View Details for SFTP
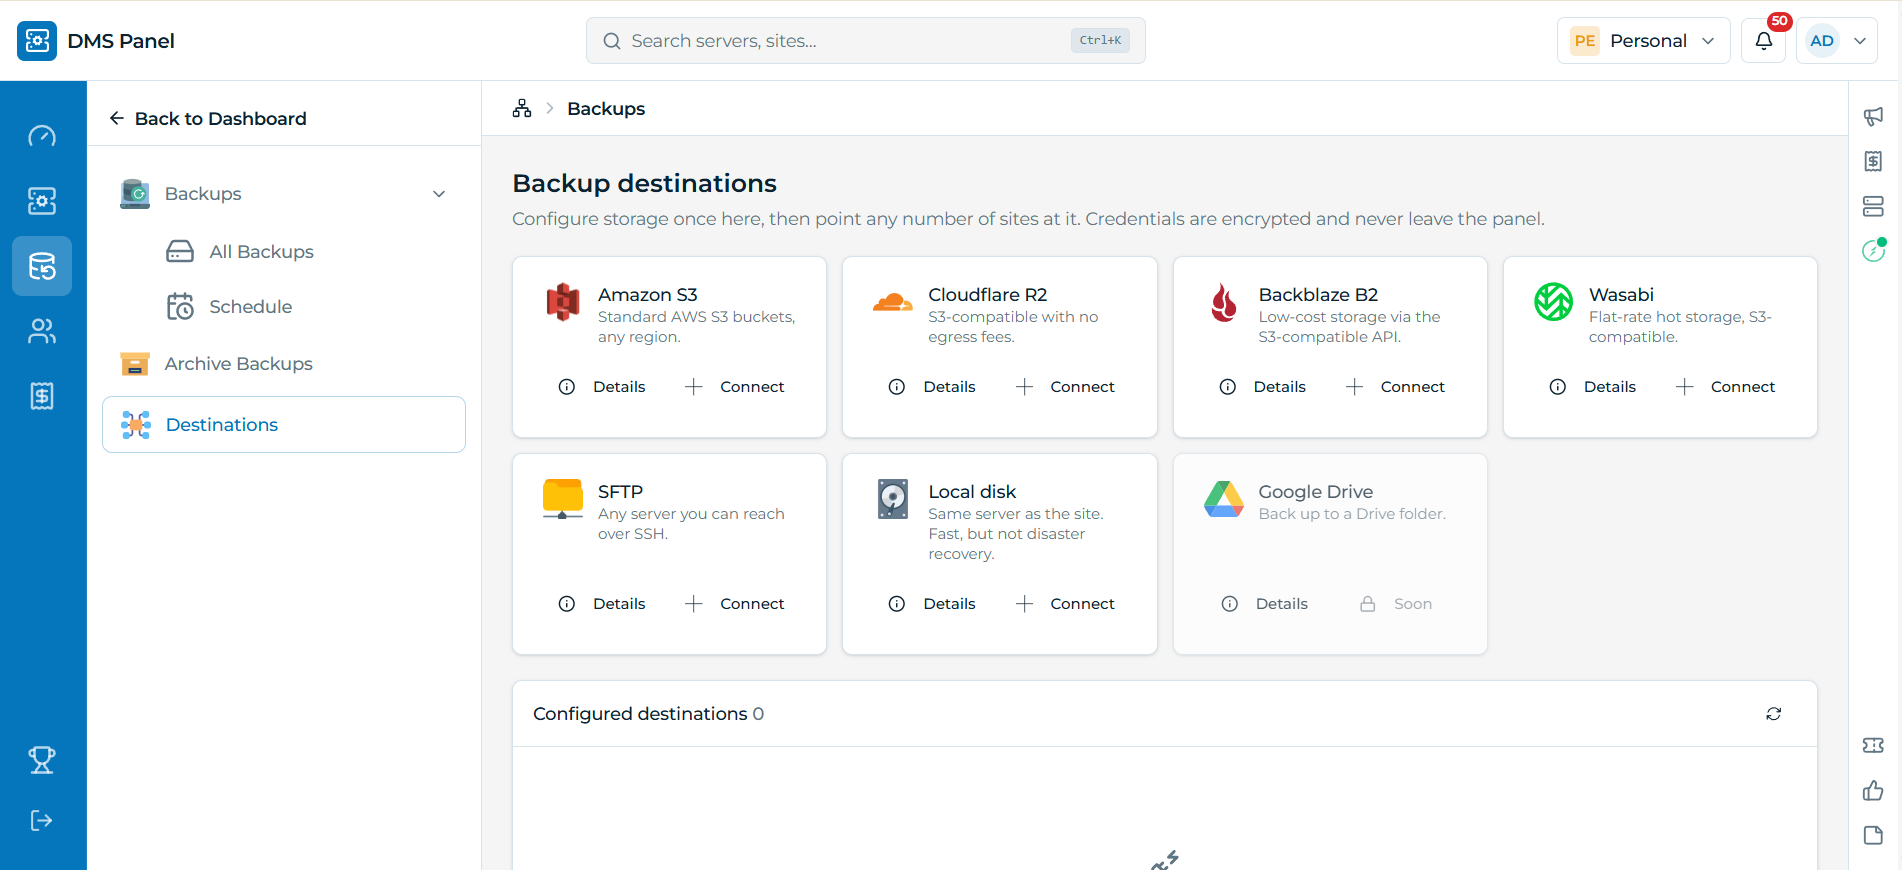 coord(602,604)
